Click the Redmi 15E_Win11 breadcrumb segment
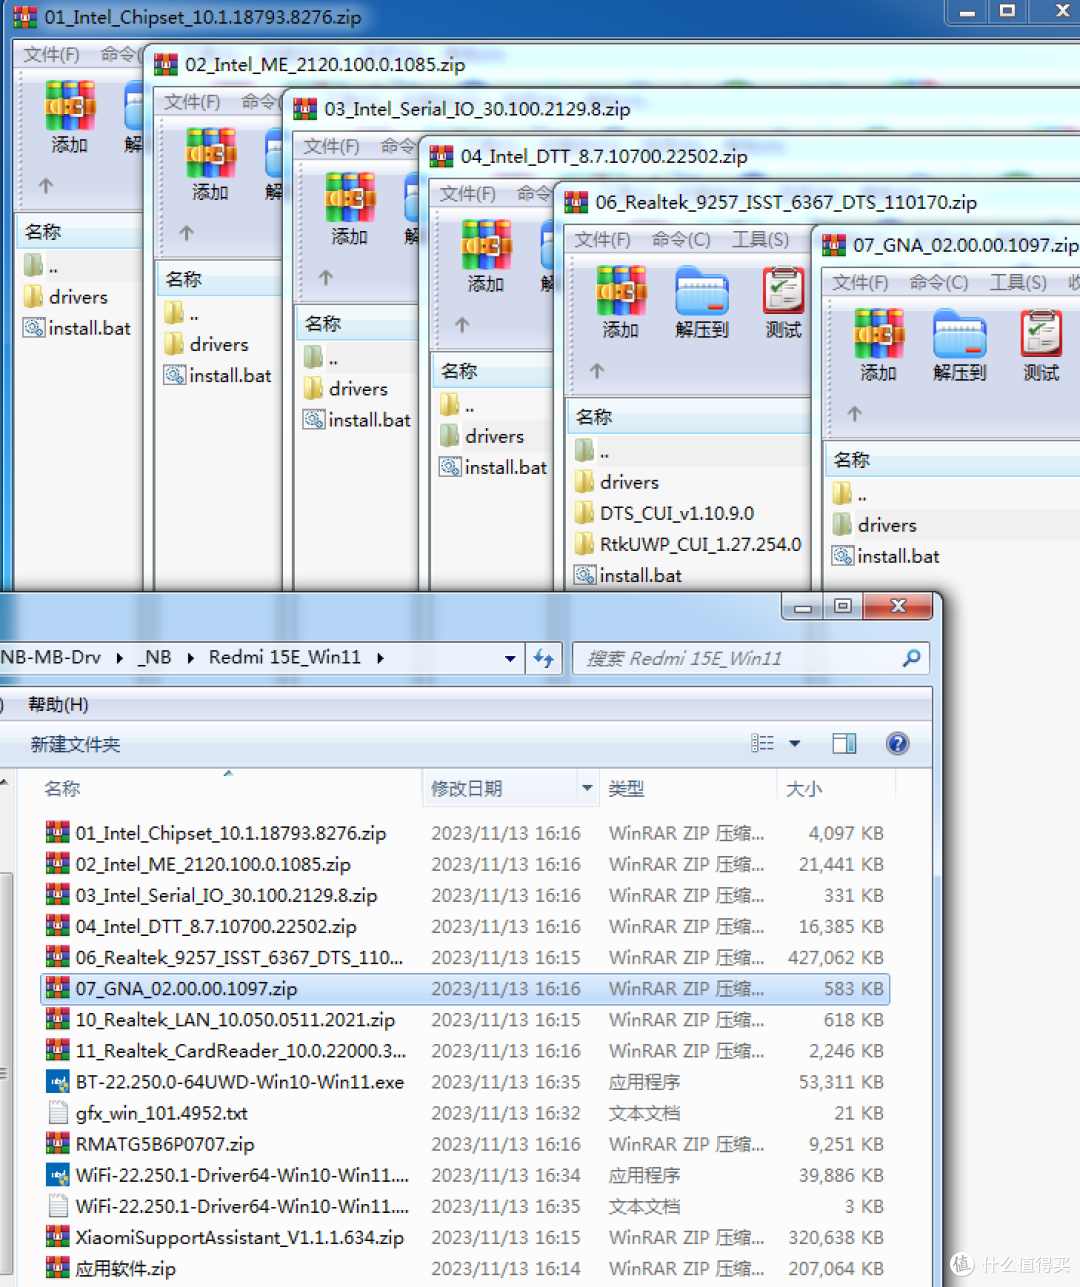 pos(284,657)
